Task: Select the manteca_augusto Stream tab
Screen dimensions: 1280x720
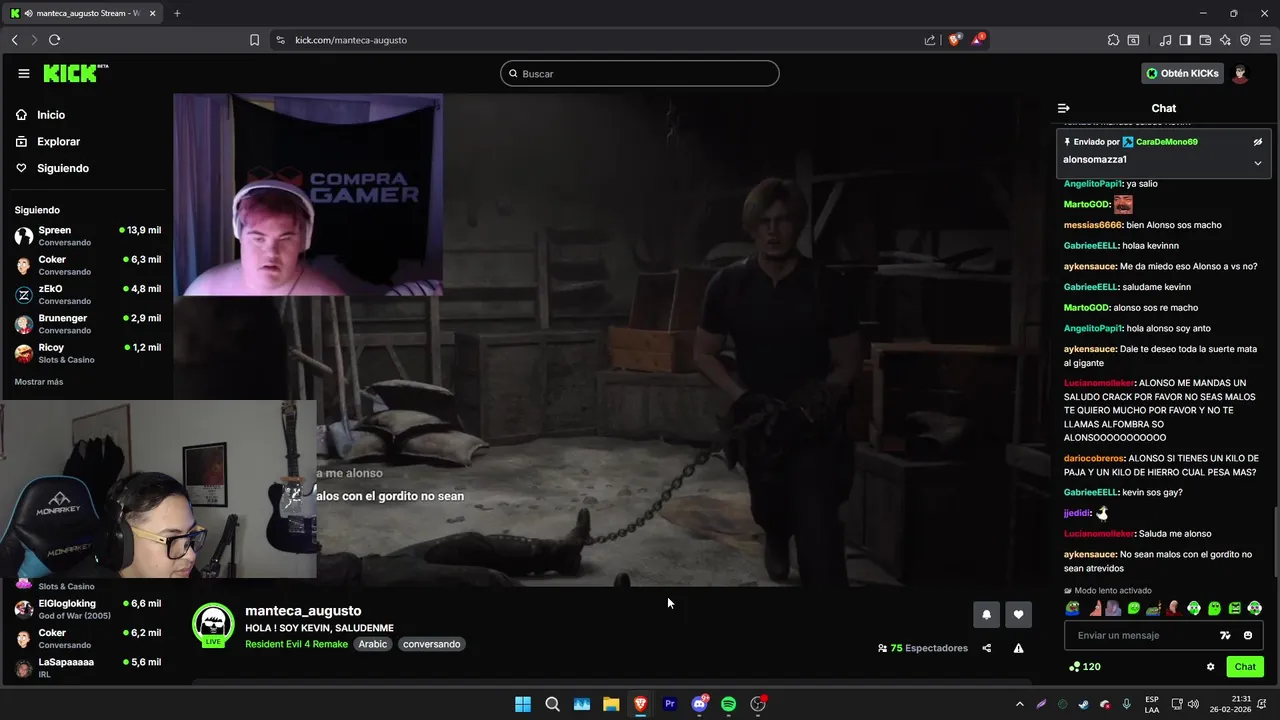Action: [x=84, y=13]
